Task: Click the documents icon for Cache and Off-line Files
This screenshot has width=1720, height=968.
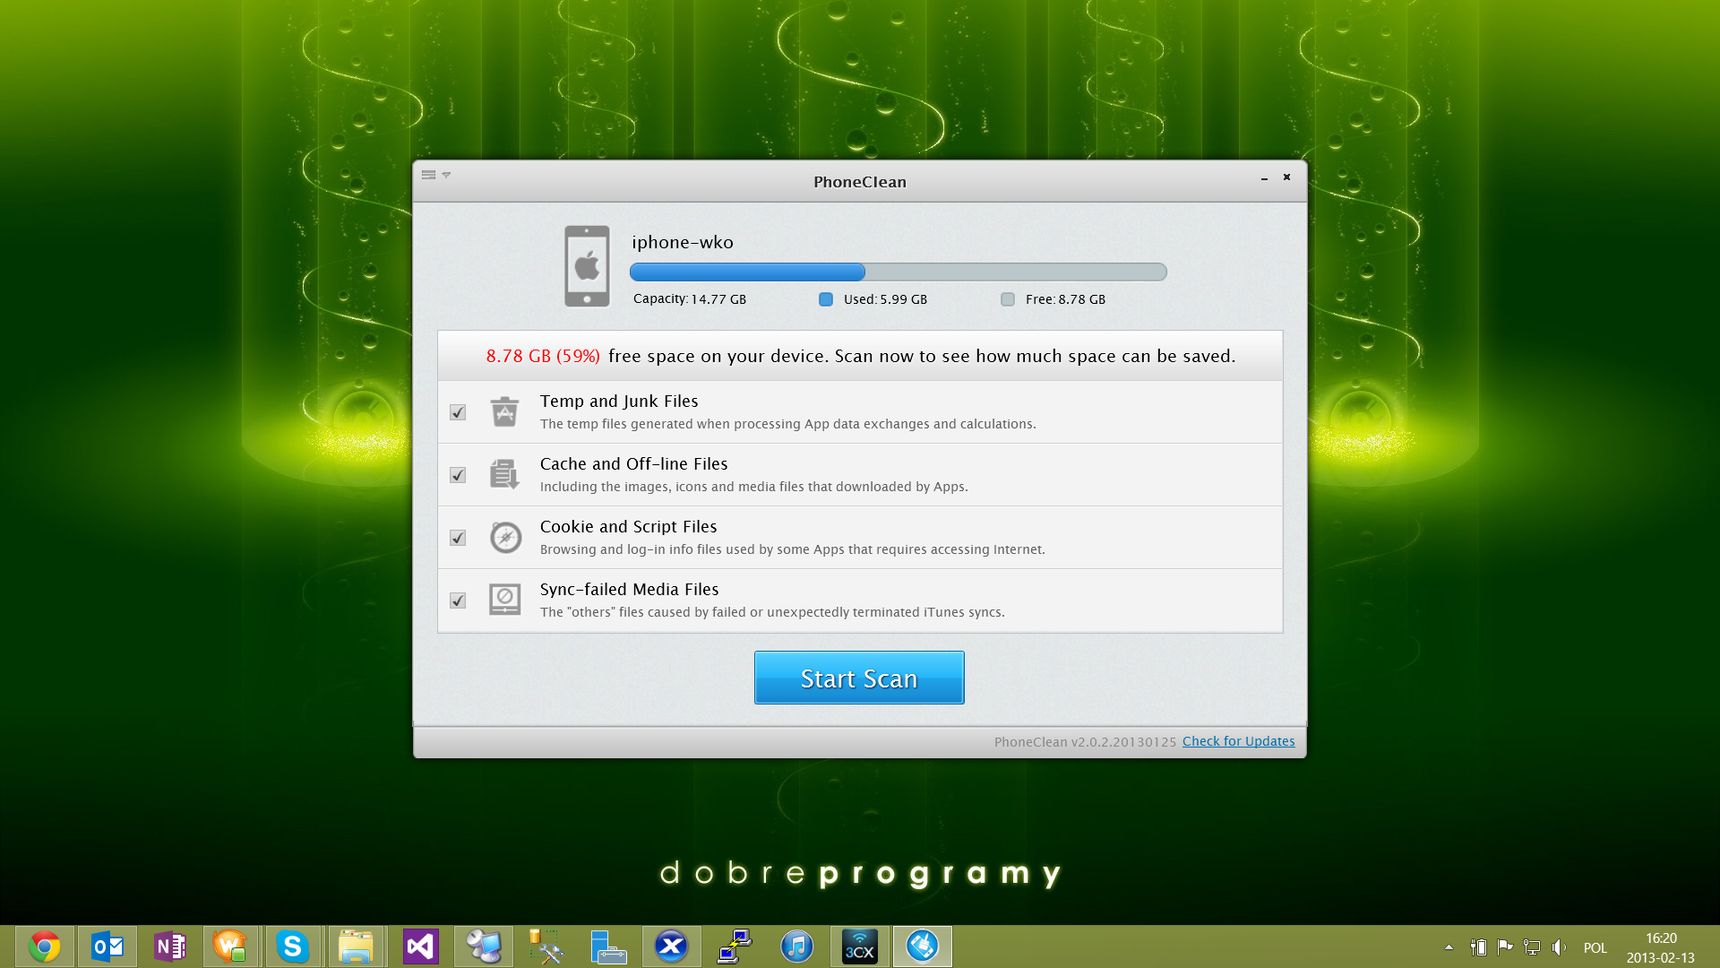Action: click(505, 474)
